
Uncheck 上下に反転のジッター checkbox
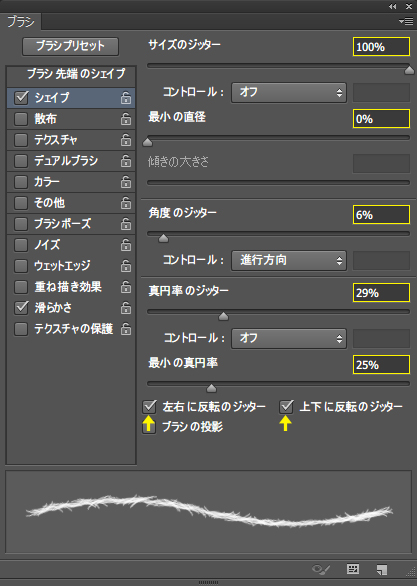click(x=287, y=406)
